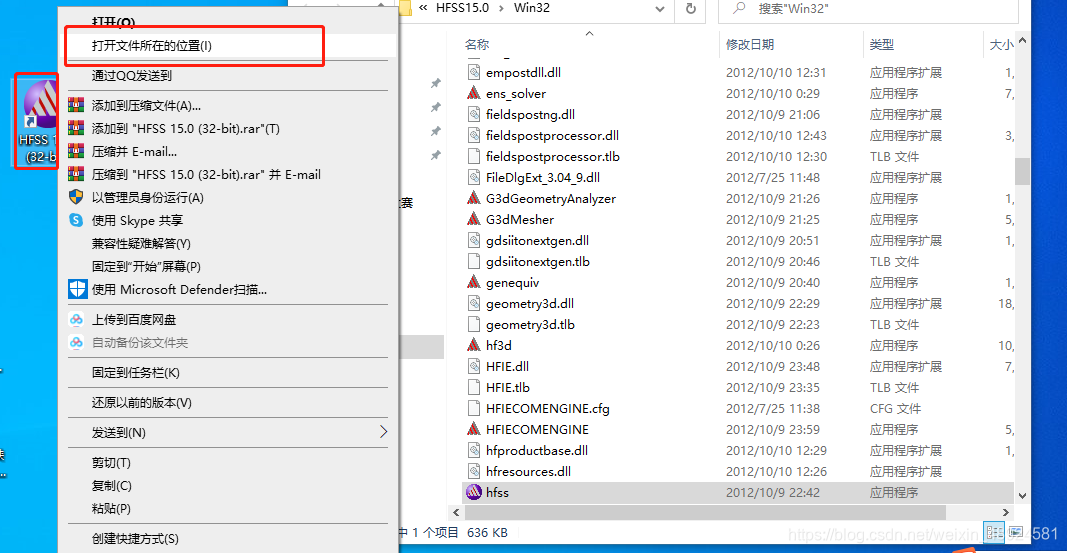Click the 类型 column header
1067x553 pixels.
coord(882,45)
